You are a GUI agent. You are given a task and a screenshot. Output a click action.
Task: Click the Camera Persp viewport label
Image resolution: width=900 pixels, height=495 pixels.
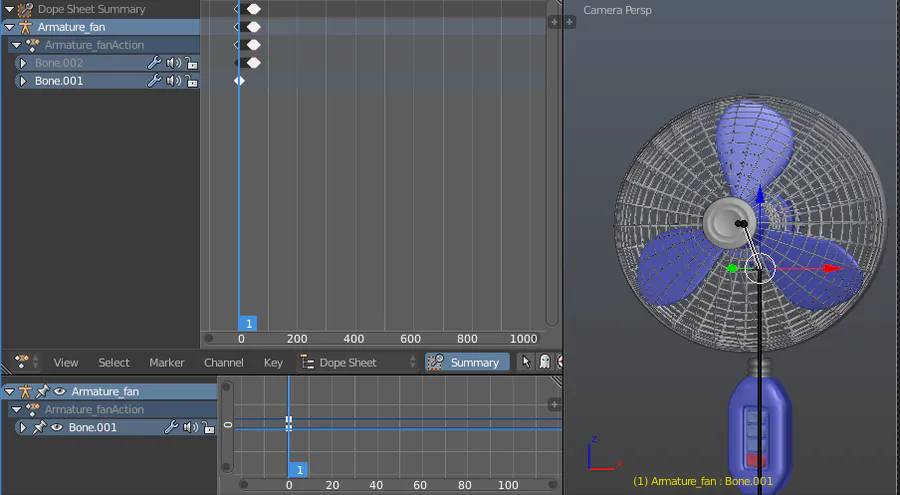617,10
